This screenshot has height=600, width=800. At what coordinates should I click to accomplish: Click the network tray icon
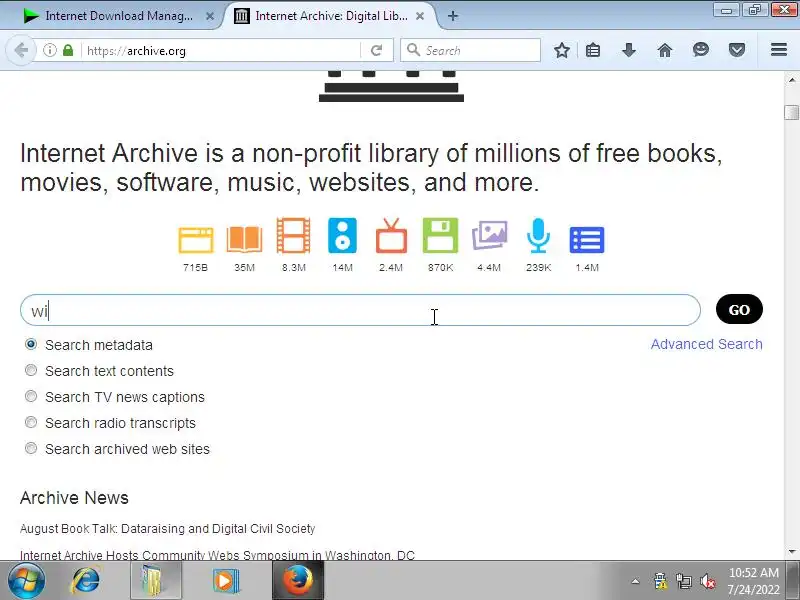tap(684, 581)
